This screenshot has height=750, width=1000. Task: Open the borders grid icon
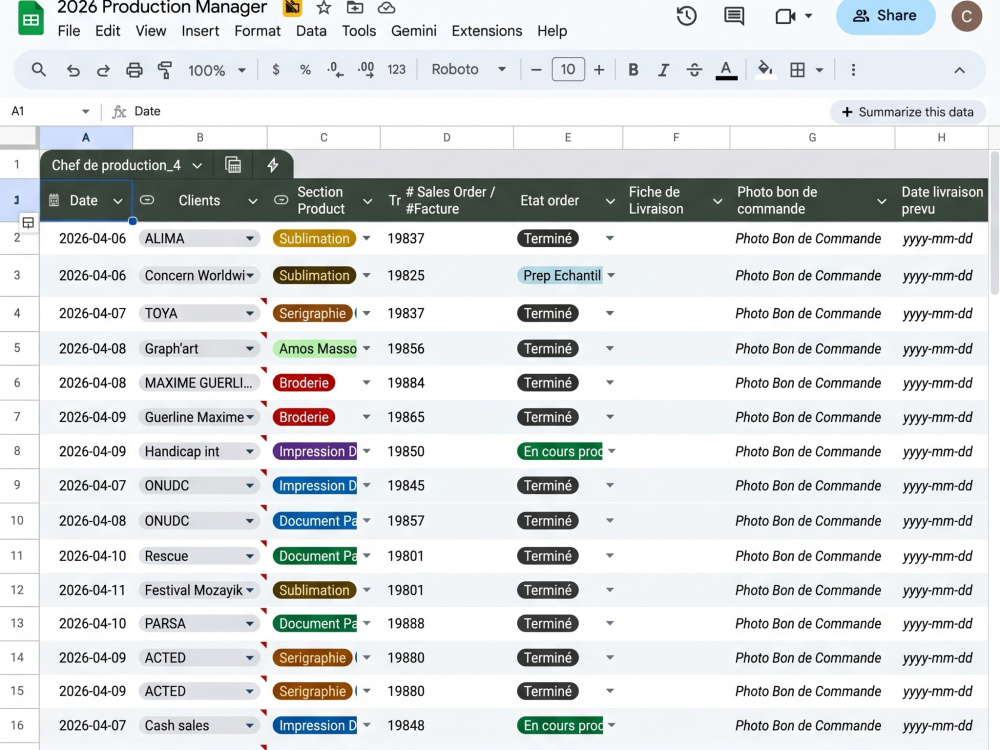point(797,70)
